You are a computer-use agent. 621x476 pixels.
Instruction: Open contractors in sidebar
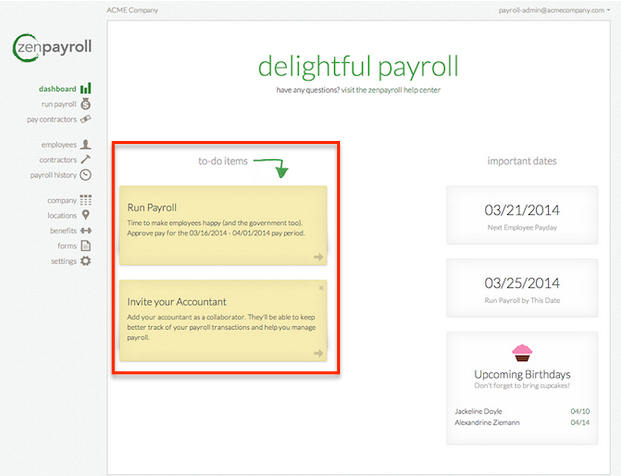click(x=58, y=160)
